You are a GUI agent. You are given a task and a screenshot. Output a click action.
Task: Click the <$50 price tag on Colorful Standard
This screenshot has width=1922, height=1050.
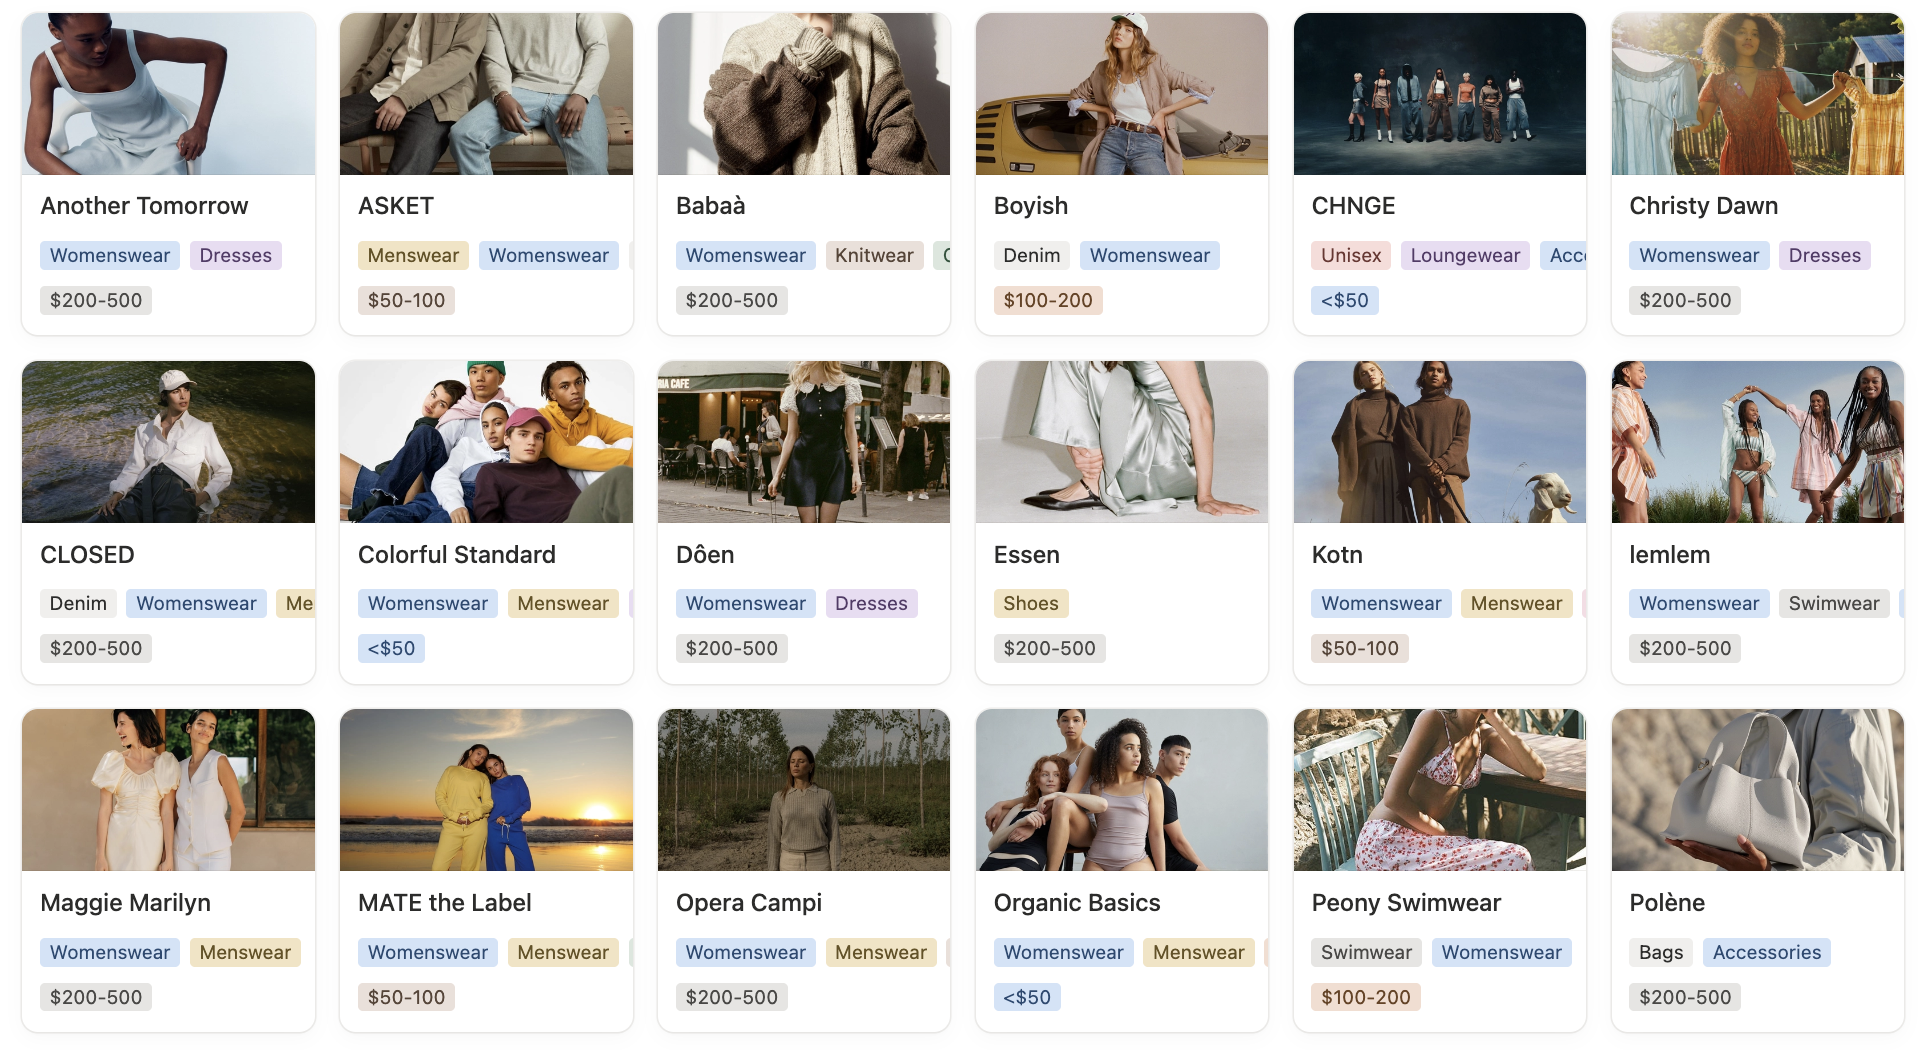[x=391, y=649]
